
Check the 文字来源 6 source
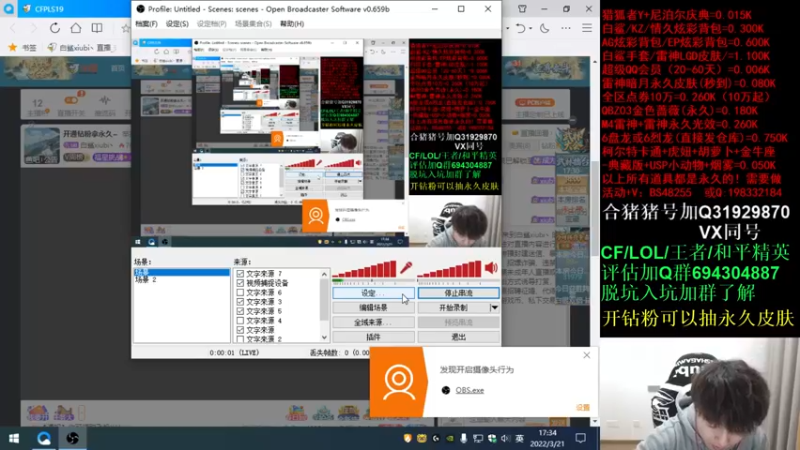240,292
